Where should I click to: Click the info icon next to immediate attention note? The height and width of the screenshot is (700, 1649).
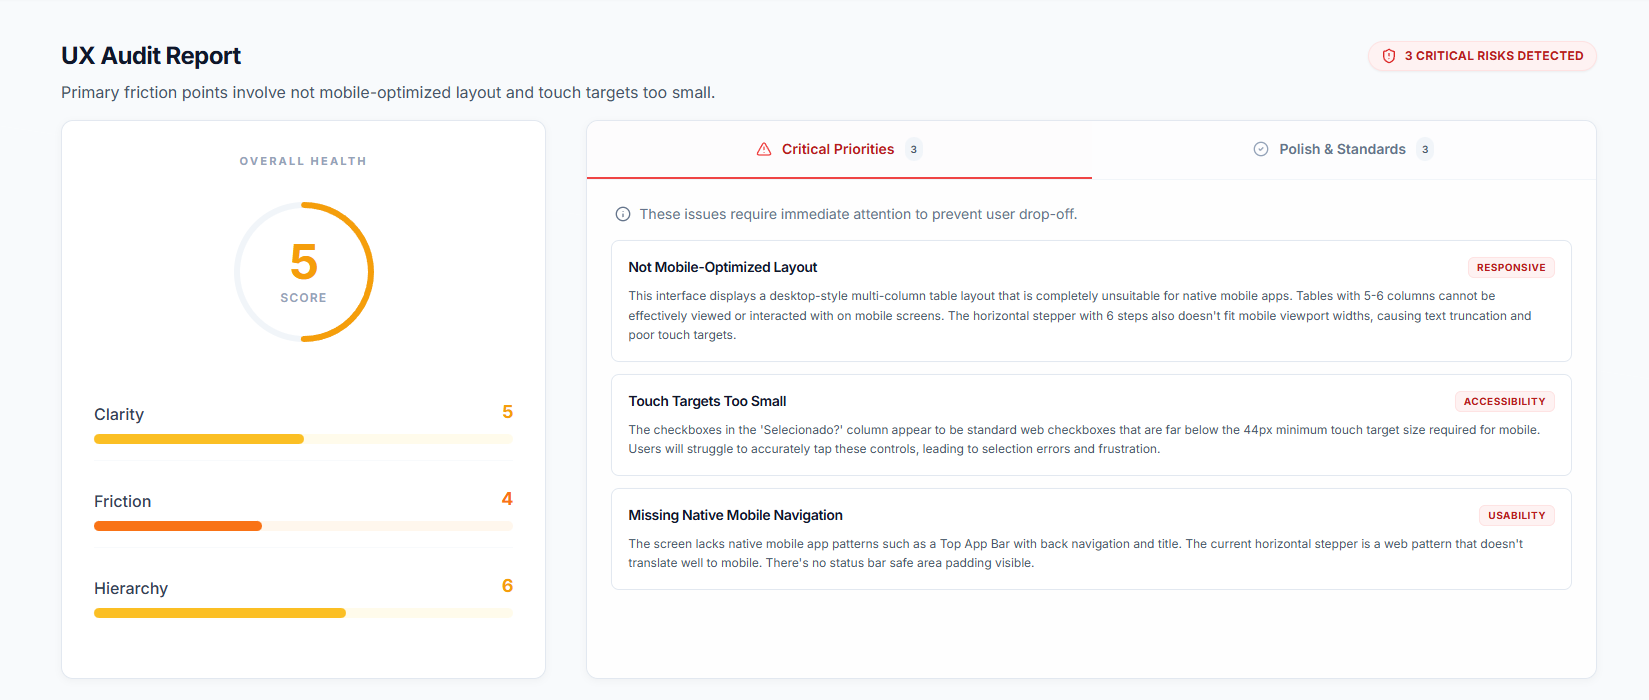tap(623, 214)
